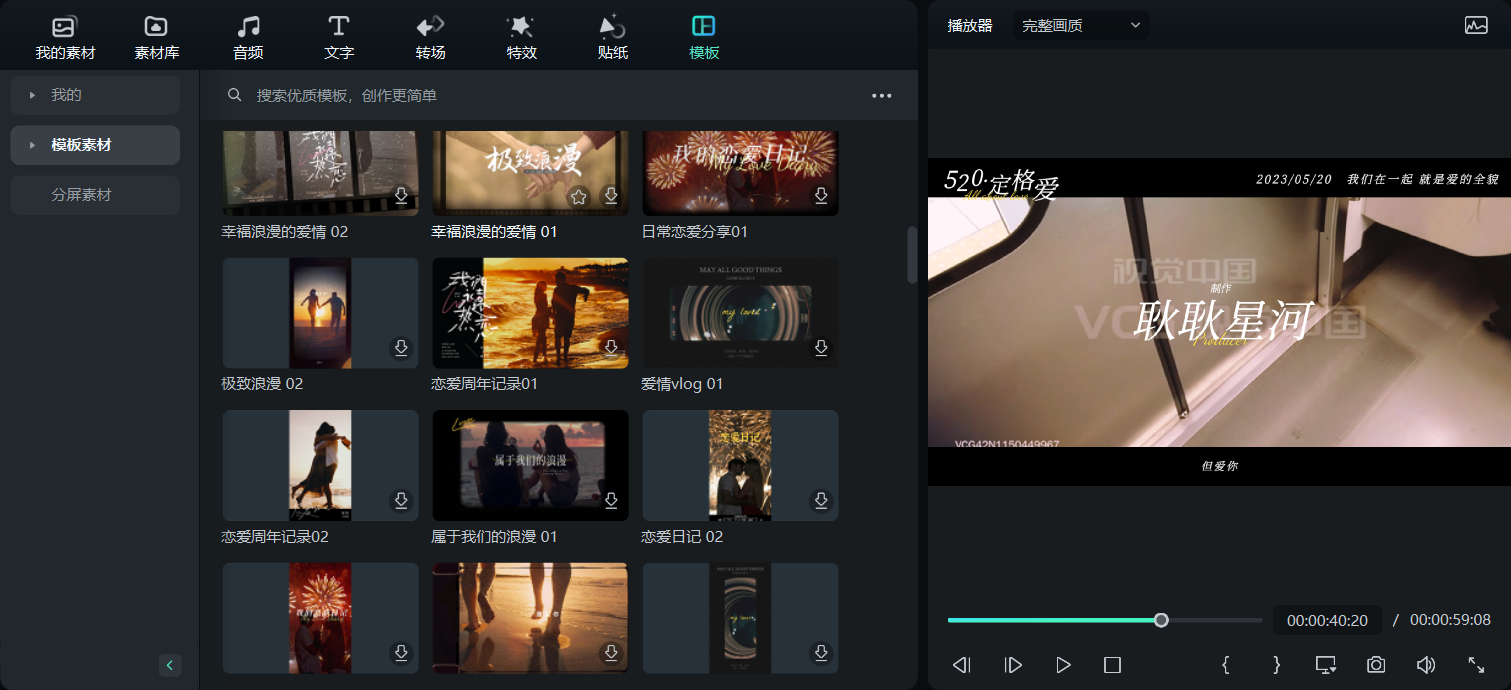Set a mark-in point with the brace icon
The height and width of the screenshot is (690, 1511).
coord(1224,664)
